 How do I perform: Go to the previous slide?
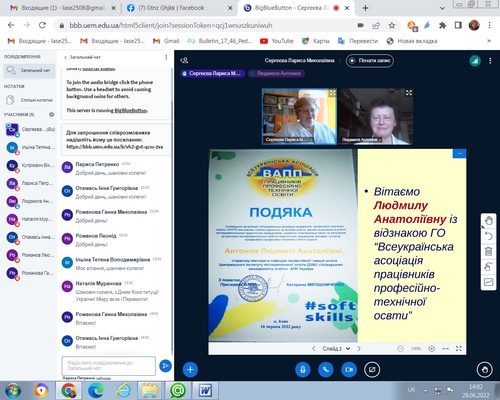(314, 348)
